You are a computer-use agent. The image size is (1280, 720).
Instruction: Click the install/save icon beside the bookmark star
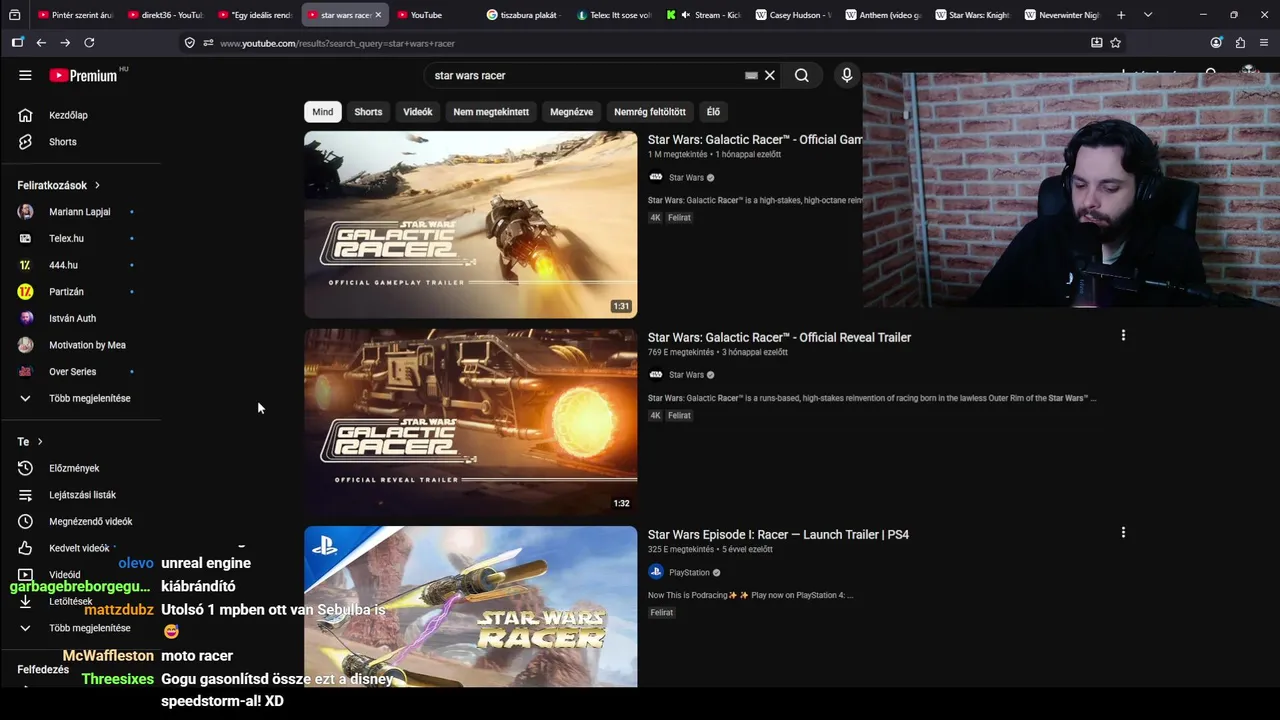click(x=1097, y=43)
